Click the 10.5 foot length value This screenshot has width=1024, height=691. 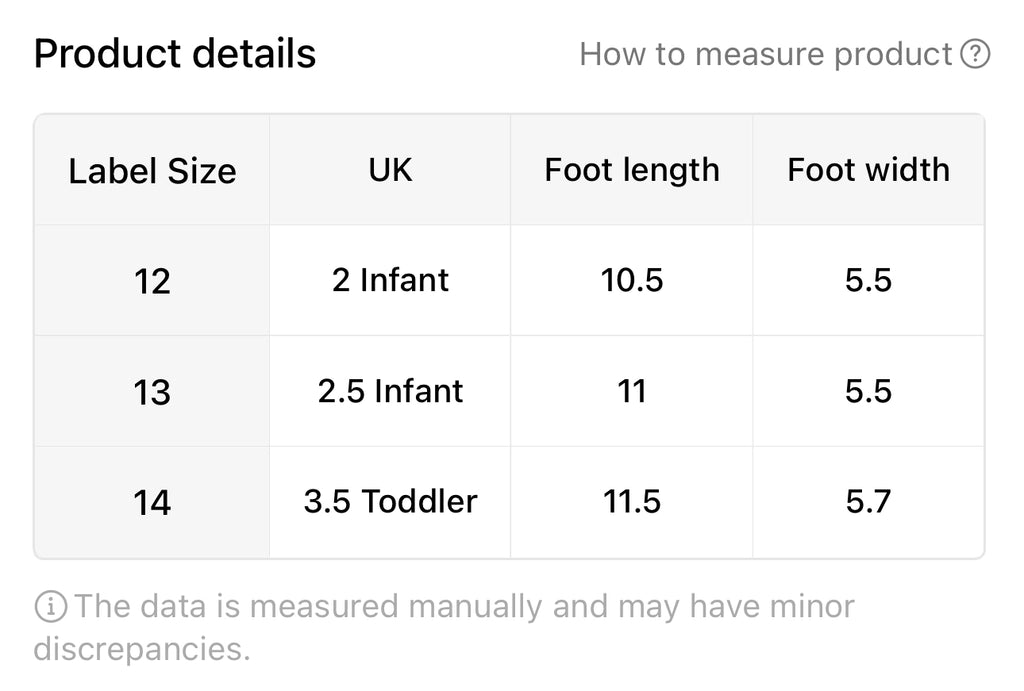(632, 280)
